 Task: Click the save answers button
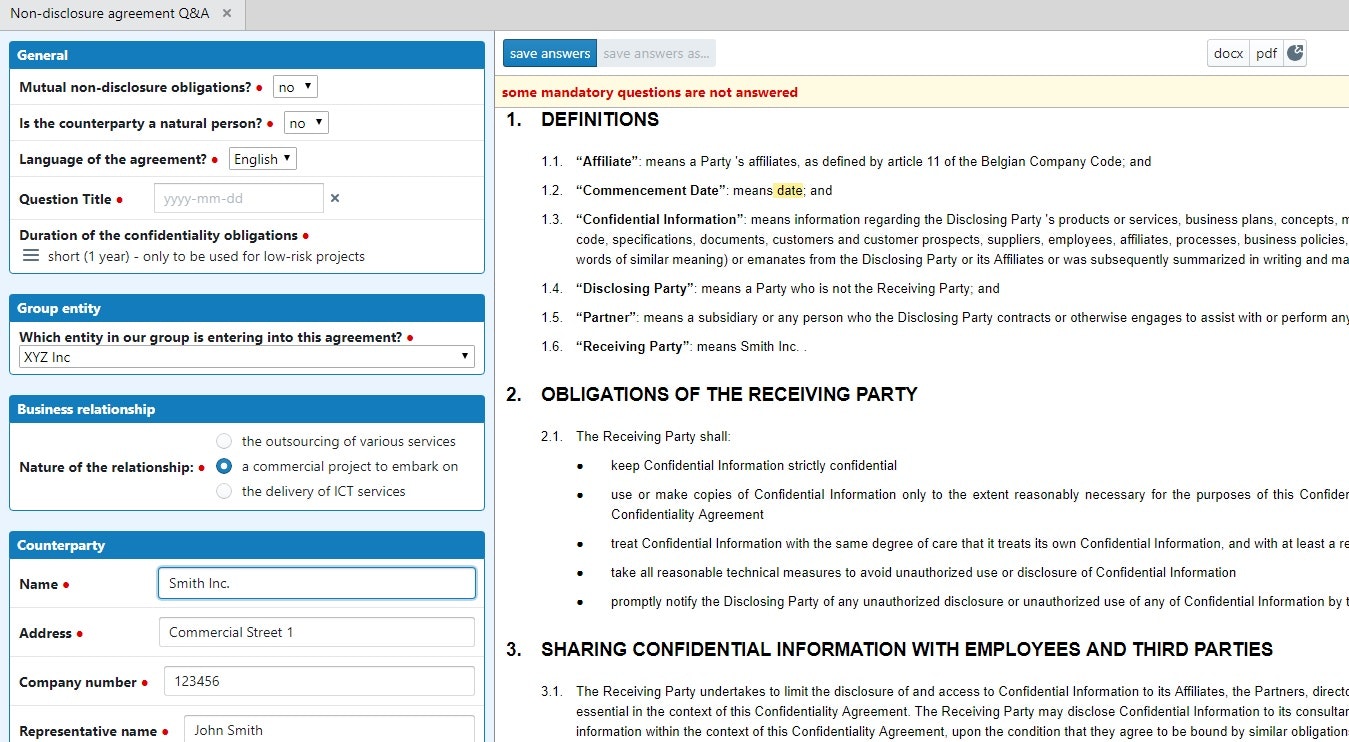click(550, 54)
